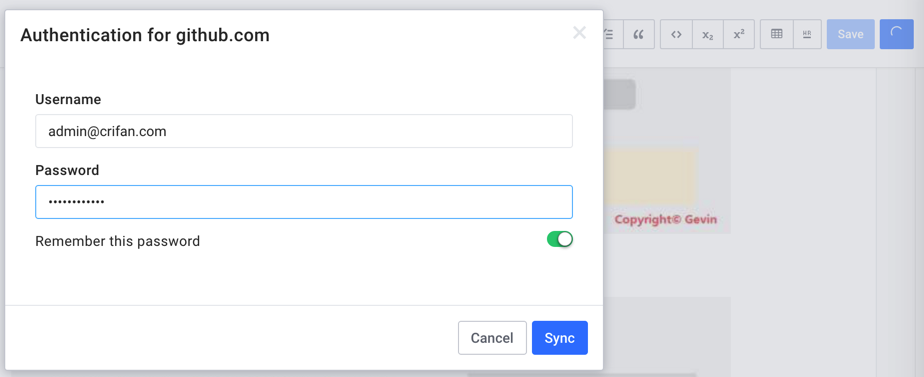Apply subscript formatting from the toolbar

coord(708,34)
